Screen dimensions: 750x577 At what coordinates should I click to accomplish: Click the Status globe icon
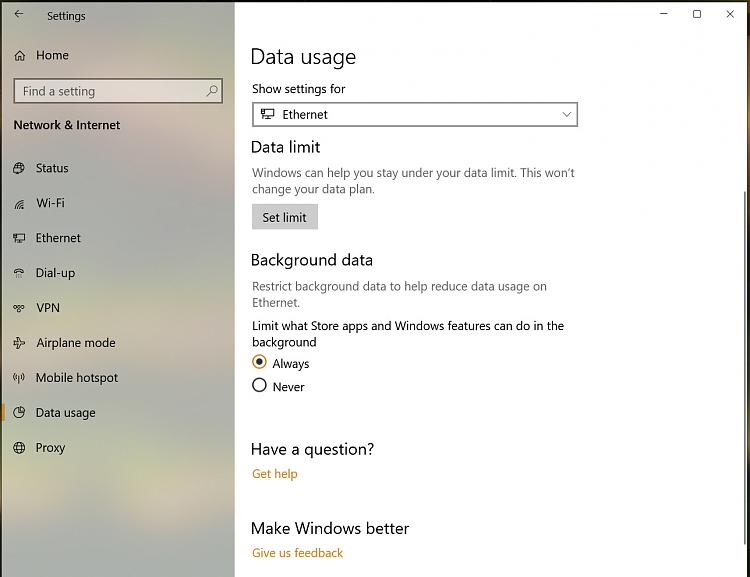[x=19, y=168]
